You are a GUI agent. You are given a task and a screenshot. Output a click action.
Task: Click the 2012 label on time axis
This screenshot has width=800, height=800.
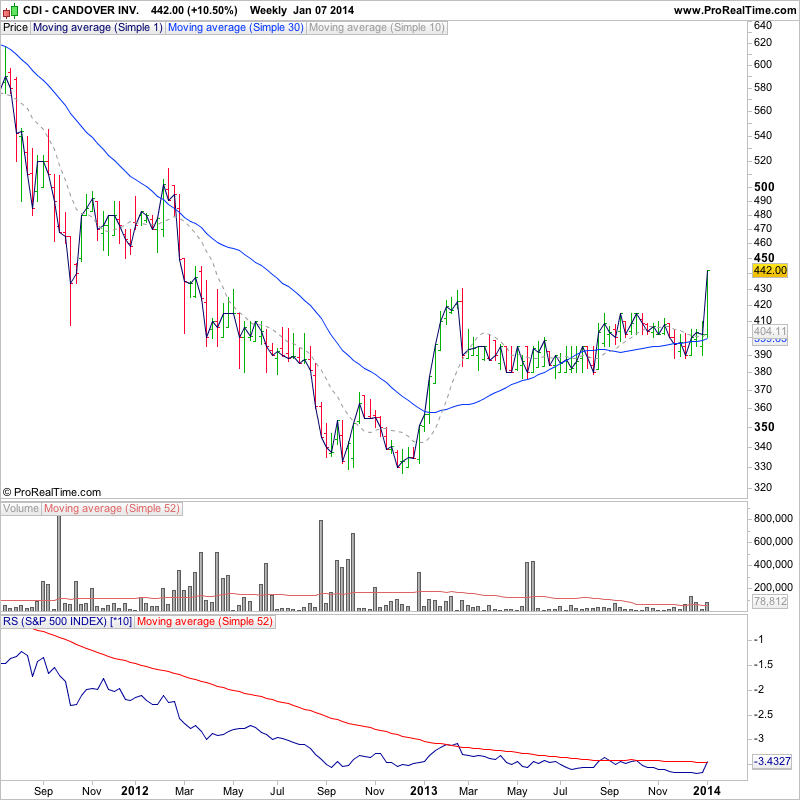pyautogui.click(x=135, y=791)
